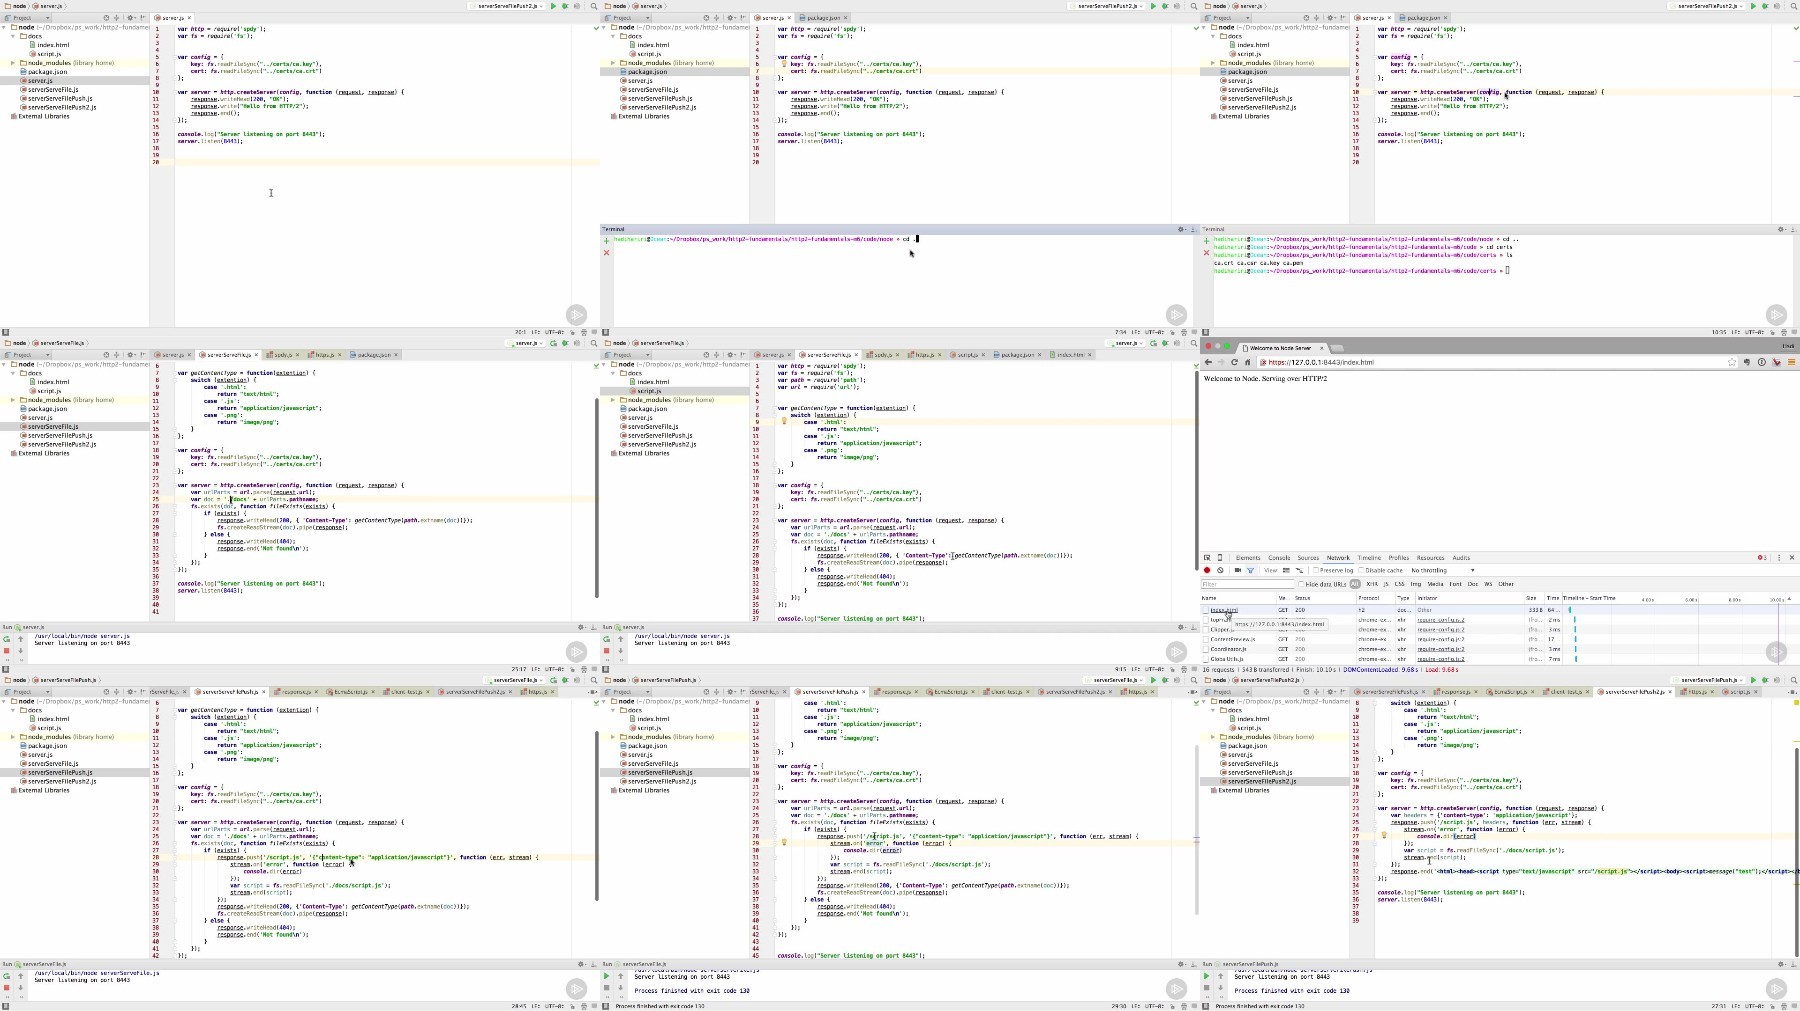Viewport: 1800px width, 1011px height.
Task: Click Rerun icon in frame with serverServeFile.js highlighted in tree
Action: [6, 639]
